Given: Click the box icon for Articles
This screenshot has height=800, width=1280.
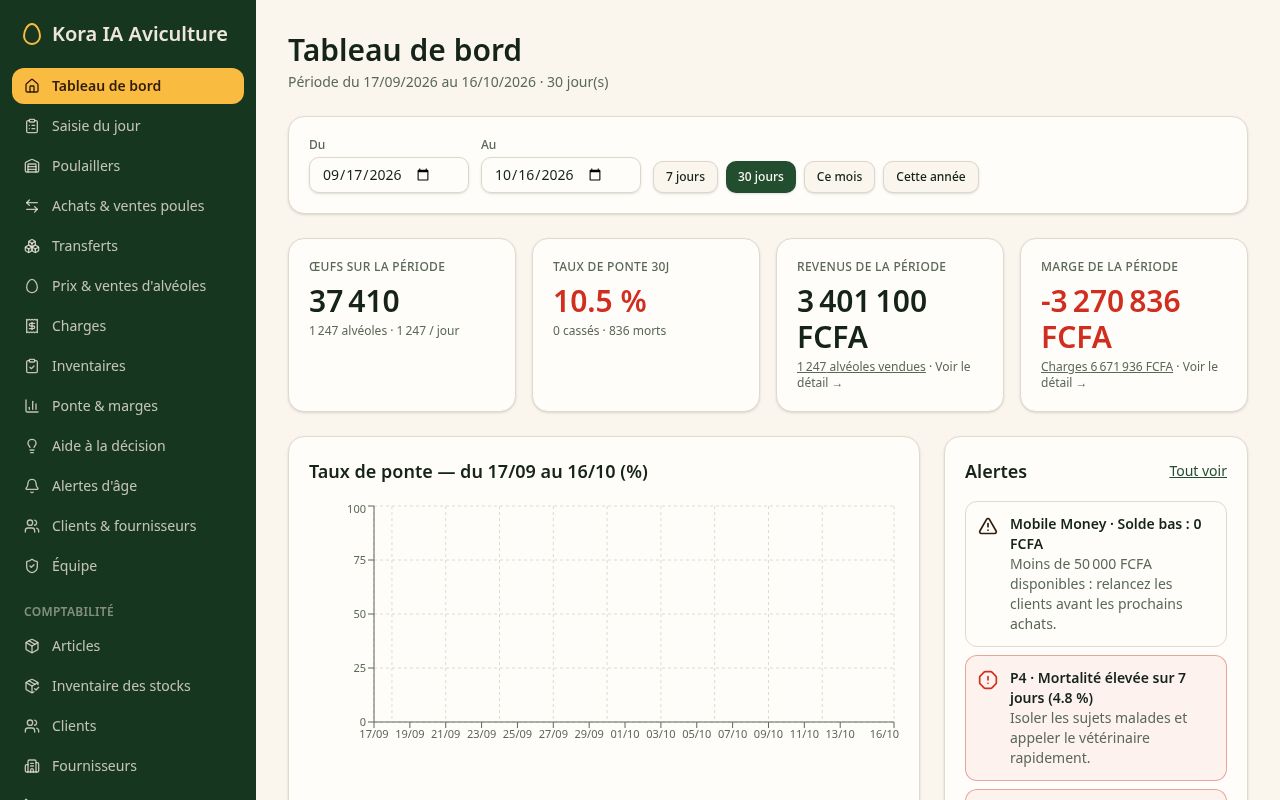Looking at the screenshot, I should (32, 646).
